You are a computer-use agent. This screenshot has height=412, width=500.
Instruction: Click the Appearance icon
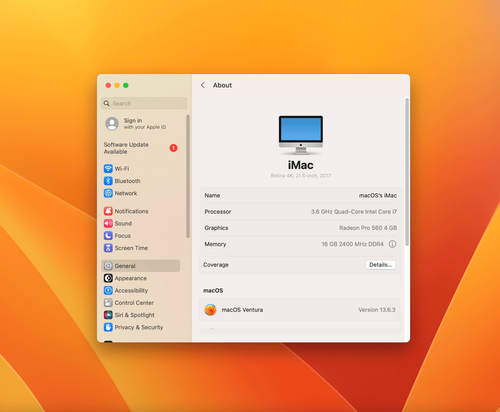click(x=108, y=278)
